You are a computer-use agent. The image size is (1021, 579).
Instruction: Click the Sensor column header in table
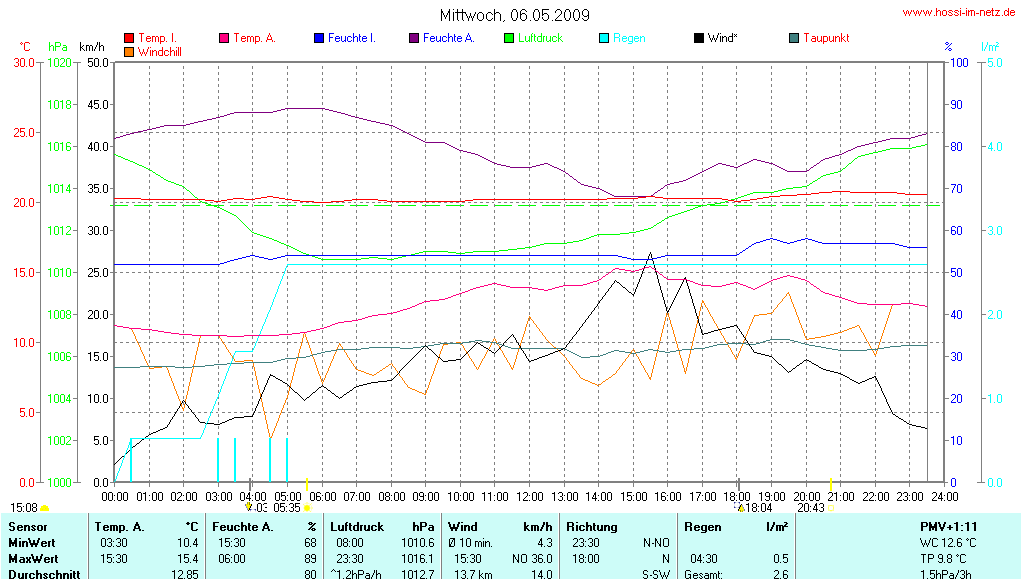[x=27, y=526]
